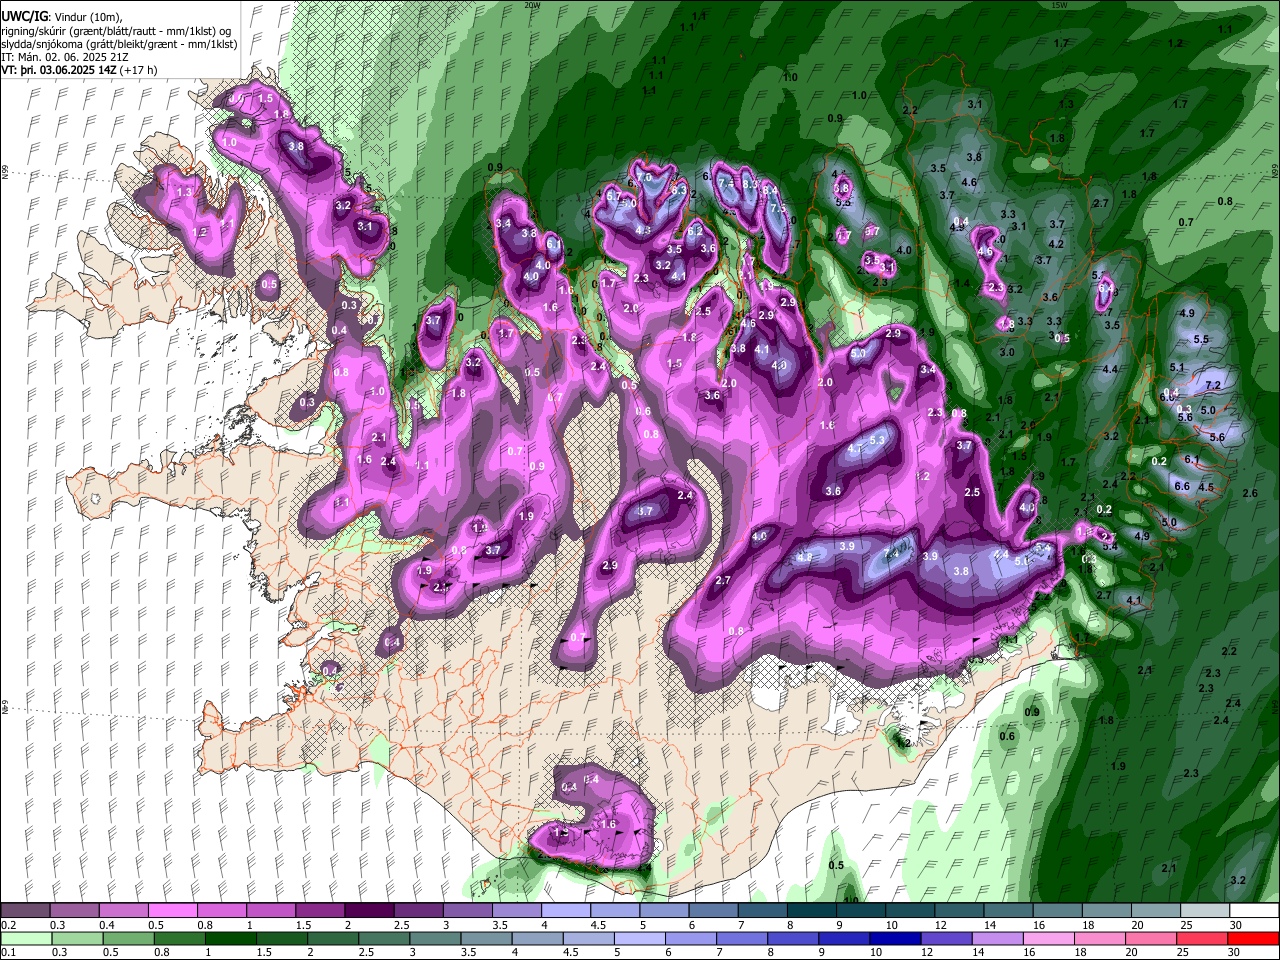Click the 30 label on the lower legend row
1280x960 pixels.
[1232, 952]
